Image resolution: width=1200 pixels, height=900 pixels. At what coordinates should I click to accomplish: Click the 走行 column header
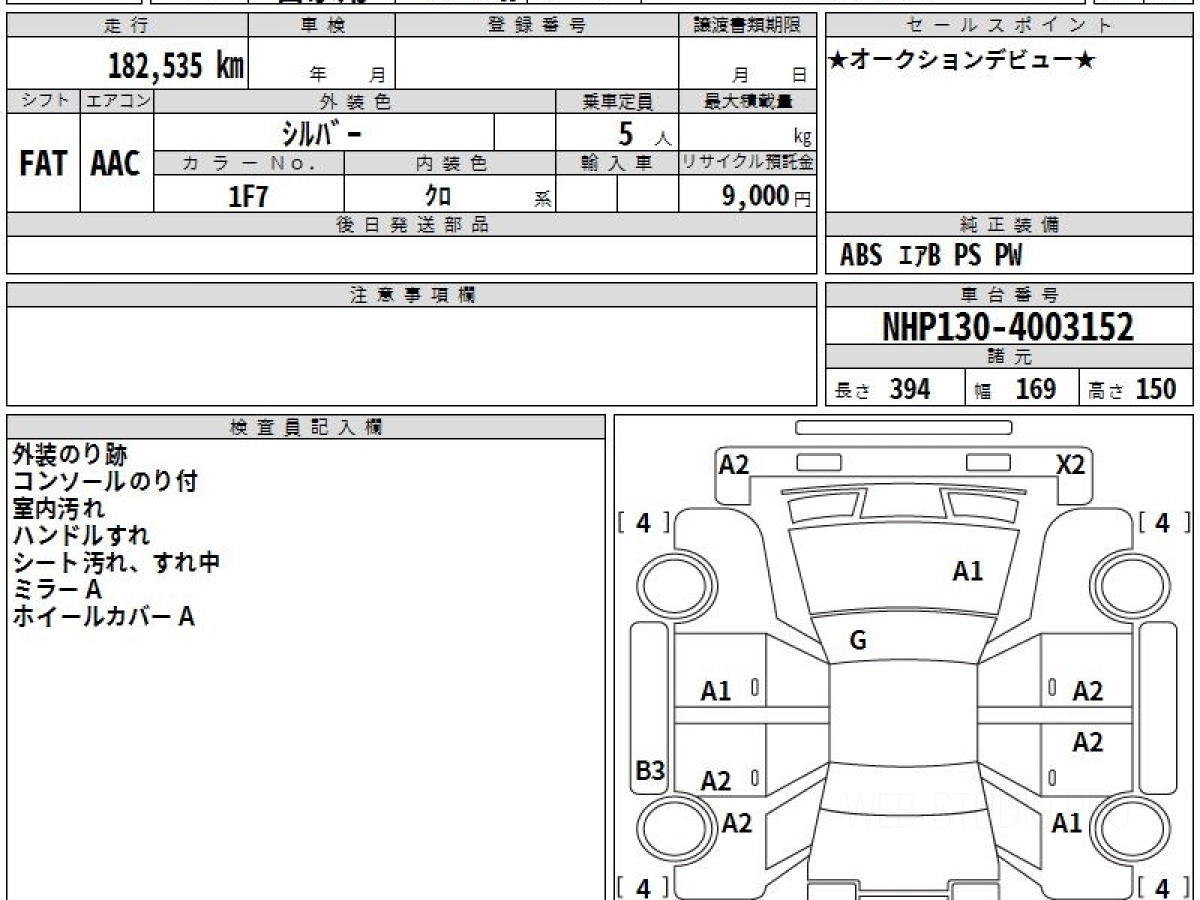click(127, 26)
